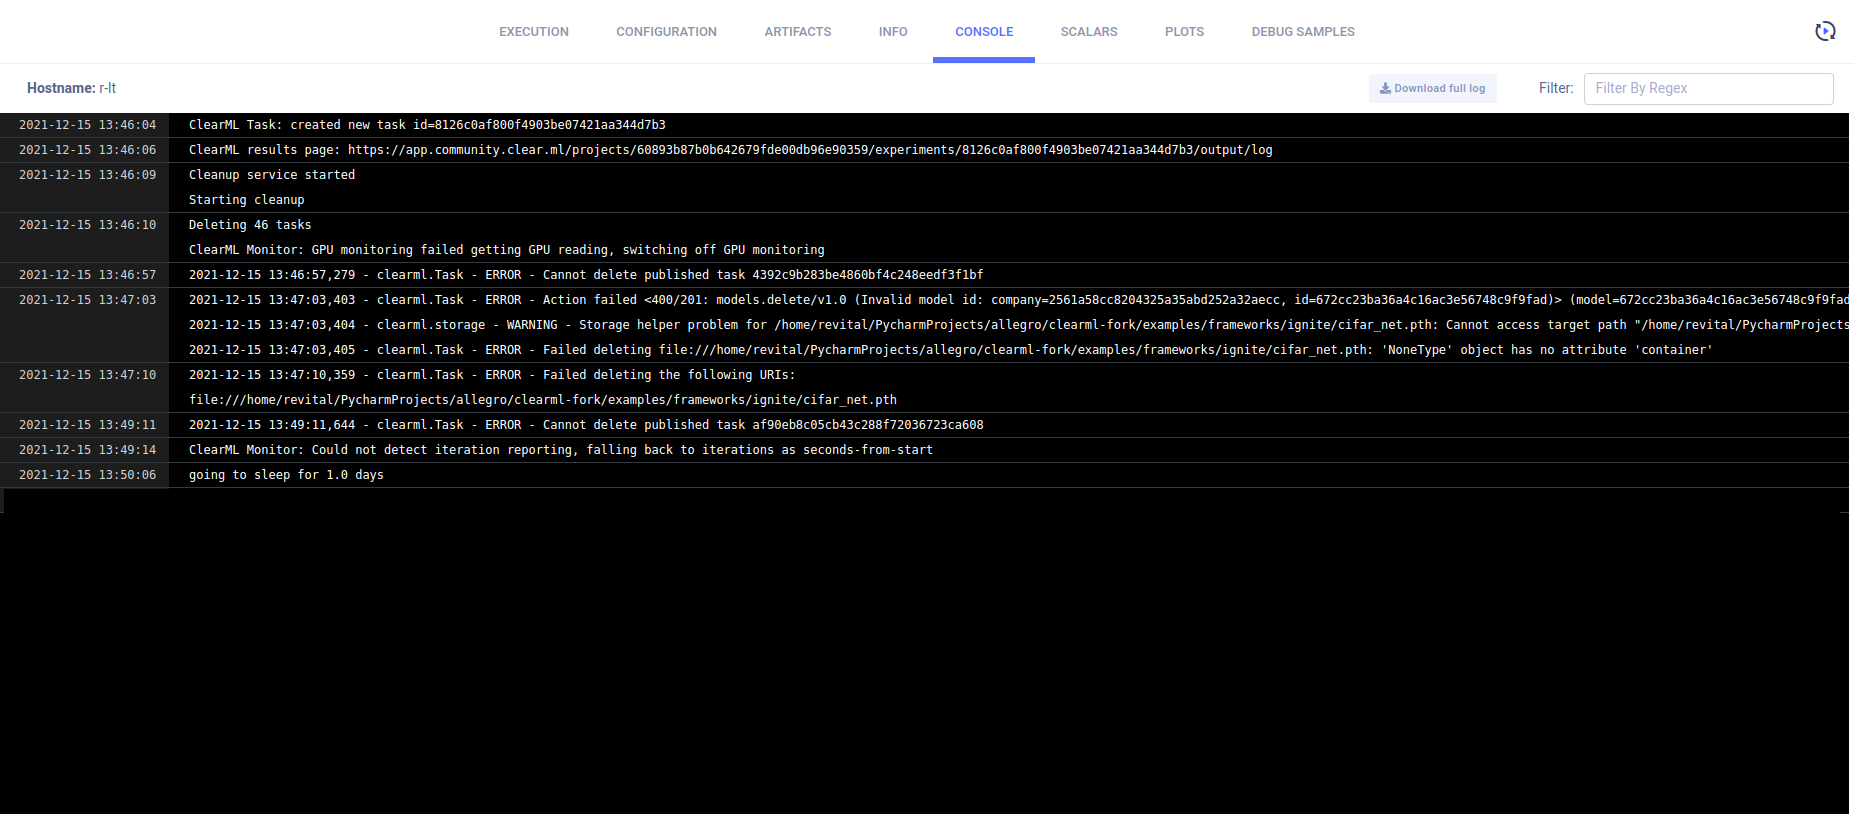Click the cifar_net.pth file URI line
Viewport: 1854px width, 814px height.
tap(542, 400)
